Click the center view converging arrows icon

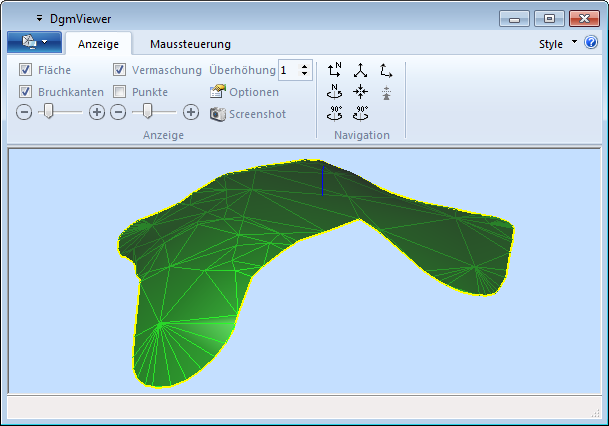(x=361, y=91)
